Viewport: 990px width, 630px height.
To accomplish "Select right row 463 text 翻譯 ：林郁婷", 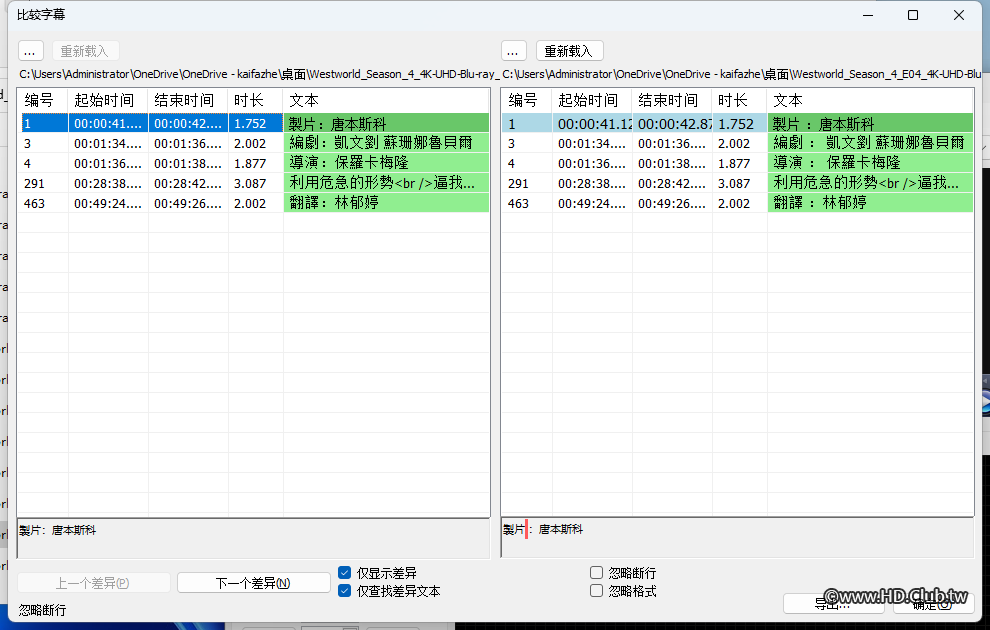I will 871,203.
